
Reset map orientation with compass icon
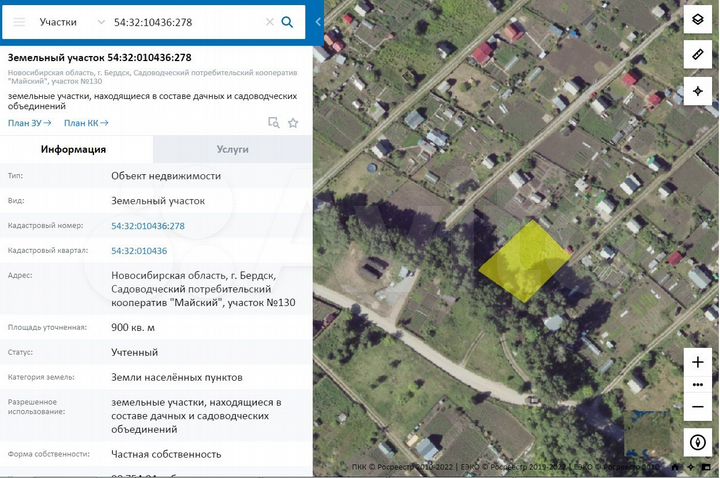(x=697, y=442)
